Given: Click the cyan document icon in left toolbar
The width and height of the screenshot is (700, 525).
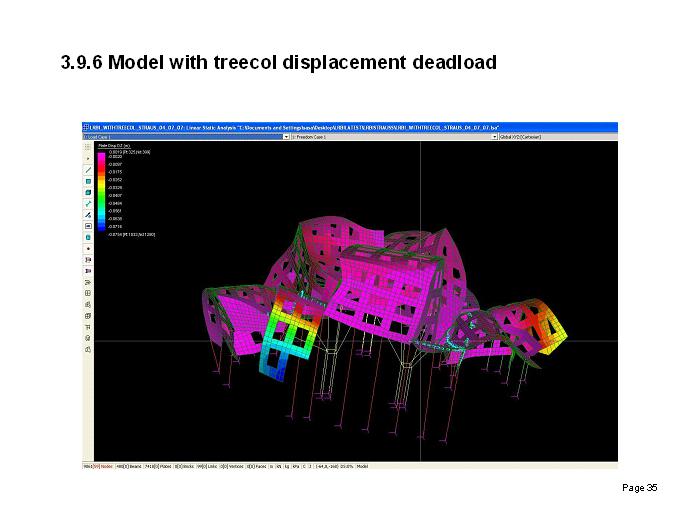Looking at the screenshot, I should pos(88,237).
